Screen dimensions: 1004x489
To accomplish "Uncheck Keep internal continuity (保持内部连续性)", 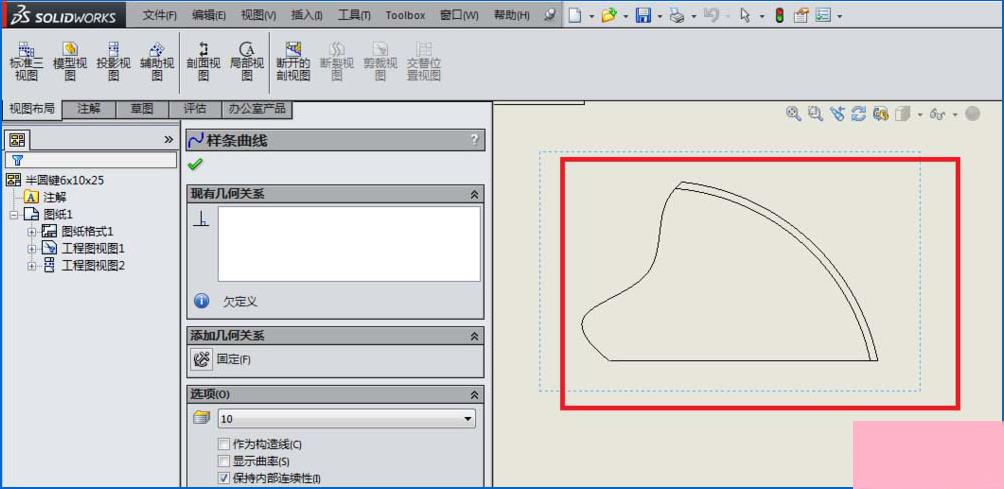I will click(223, 478).
